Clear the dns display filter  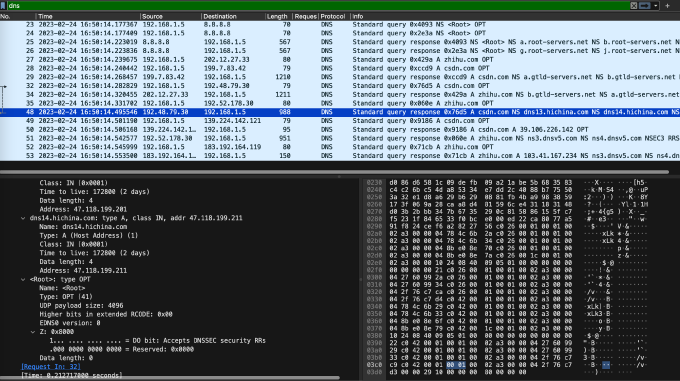point(634,6)
